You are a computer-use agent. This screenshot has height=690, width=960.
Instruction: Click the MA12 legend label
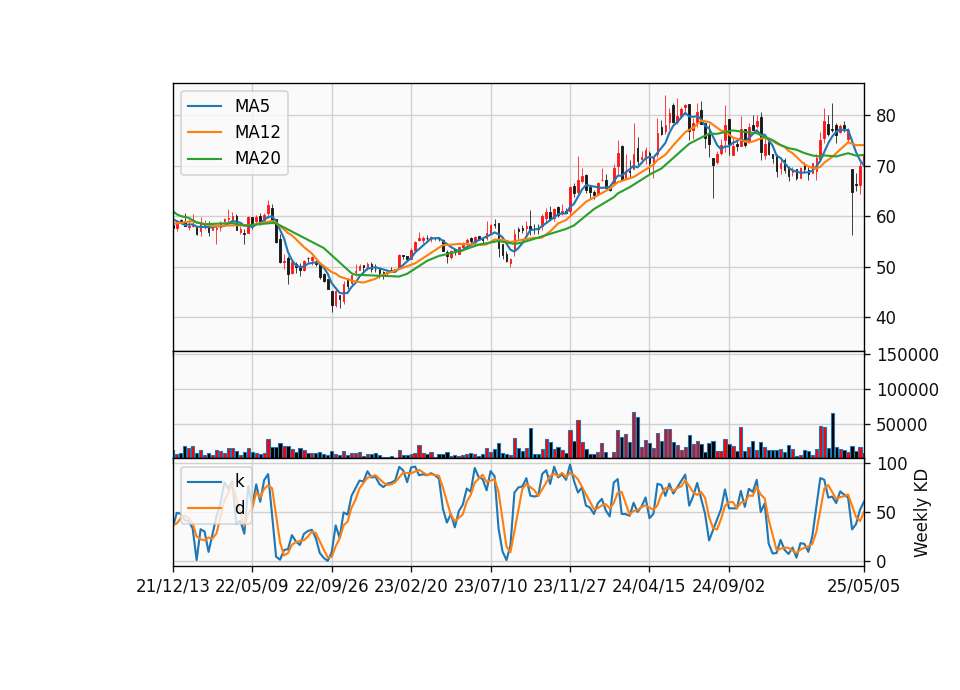[258, 132]
